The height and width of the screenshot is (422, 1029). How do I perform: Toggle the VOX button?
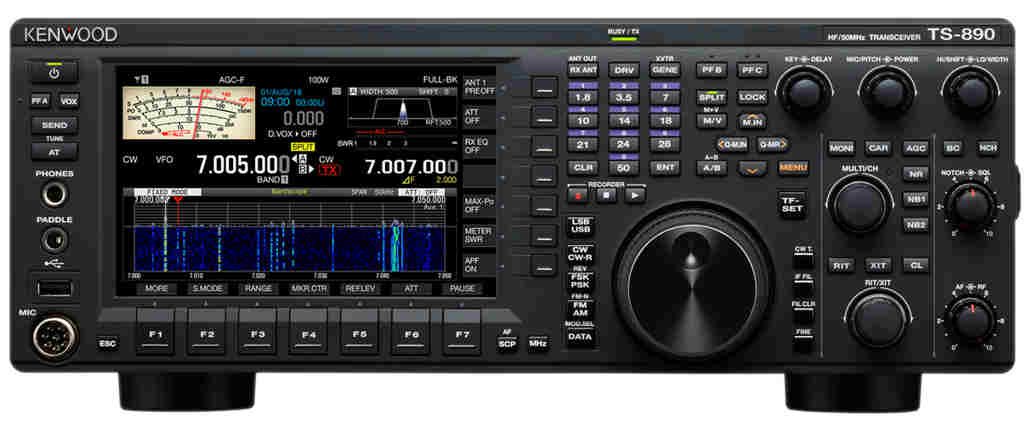point(68,101)
